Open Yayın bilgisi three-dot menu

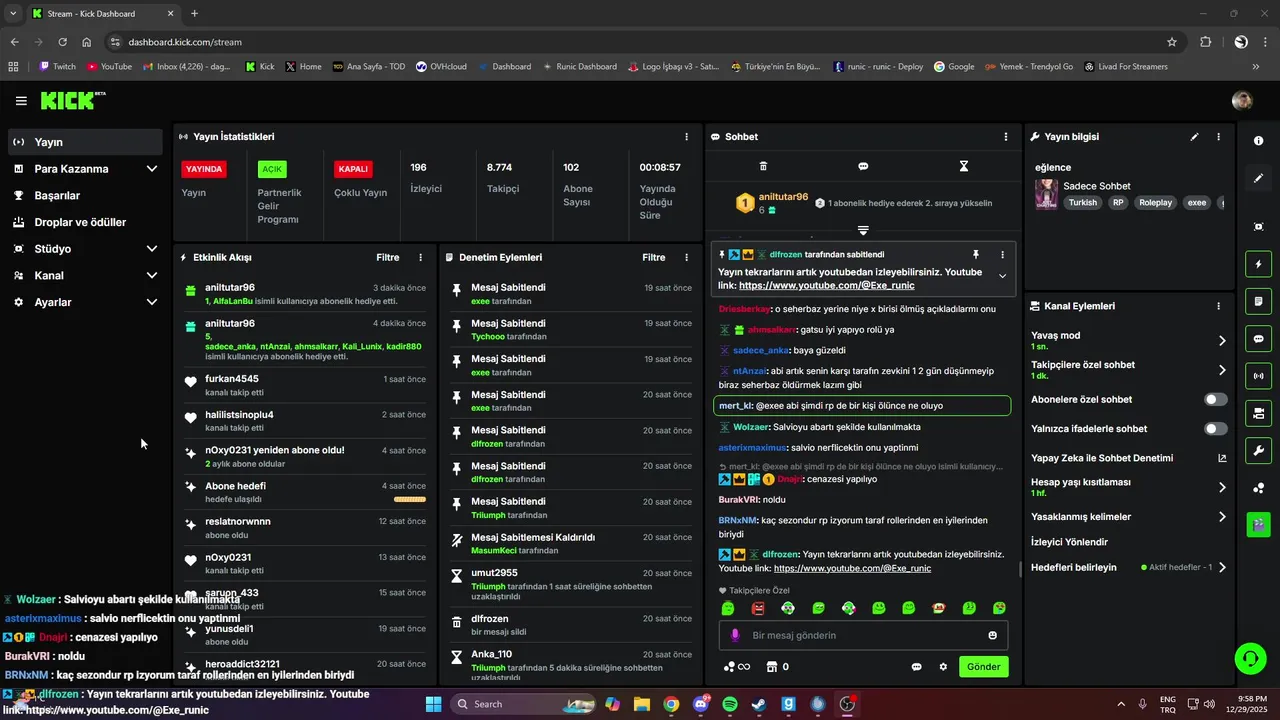click(x=1218, y=136)
